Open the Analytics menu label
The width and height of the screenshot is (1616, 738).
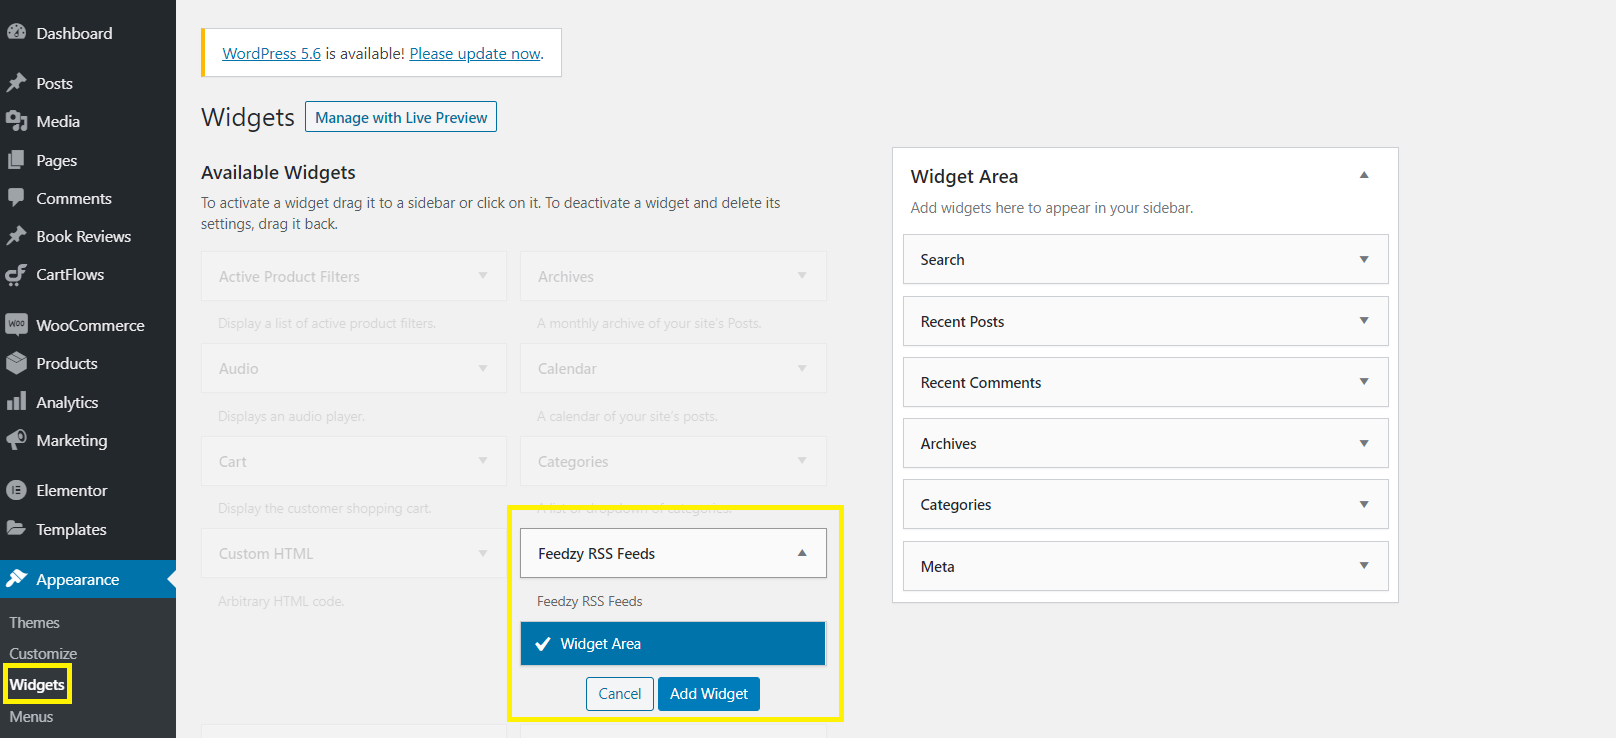67,402
